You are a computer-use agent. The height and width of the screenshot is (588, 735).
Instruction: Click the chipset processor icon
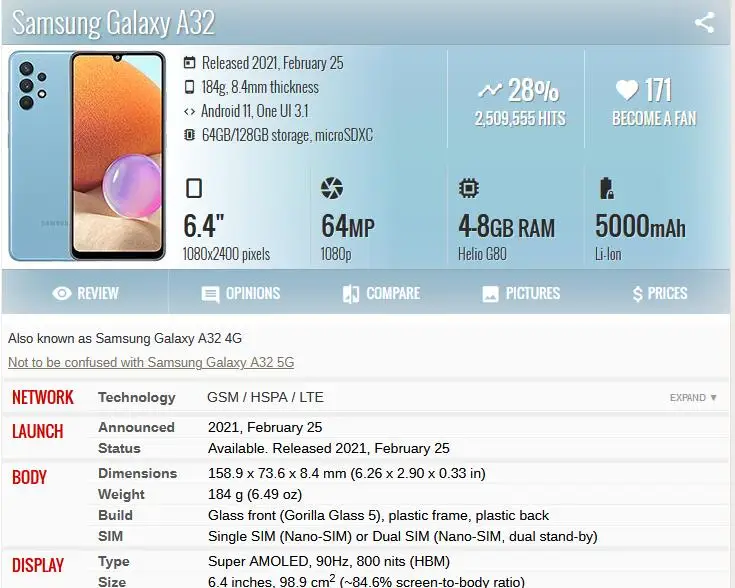[469, 188]
